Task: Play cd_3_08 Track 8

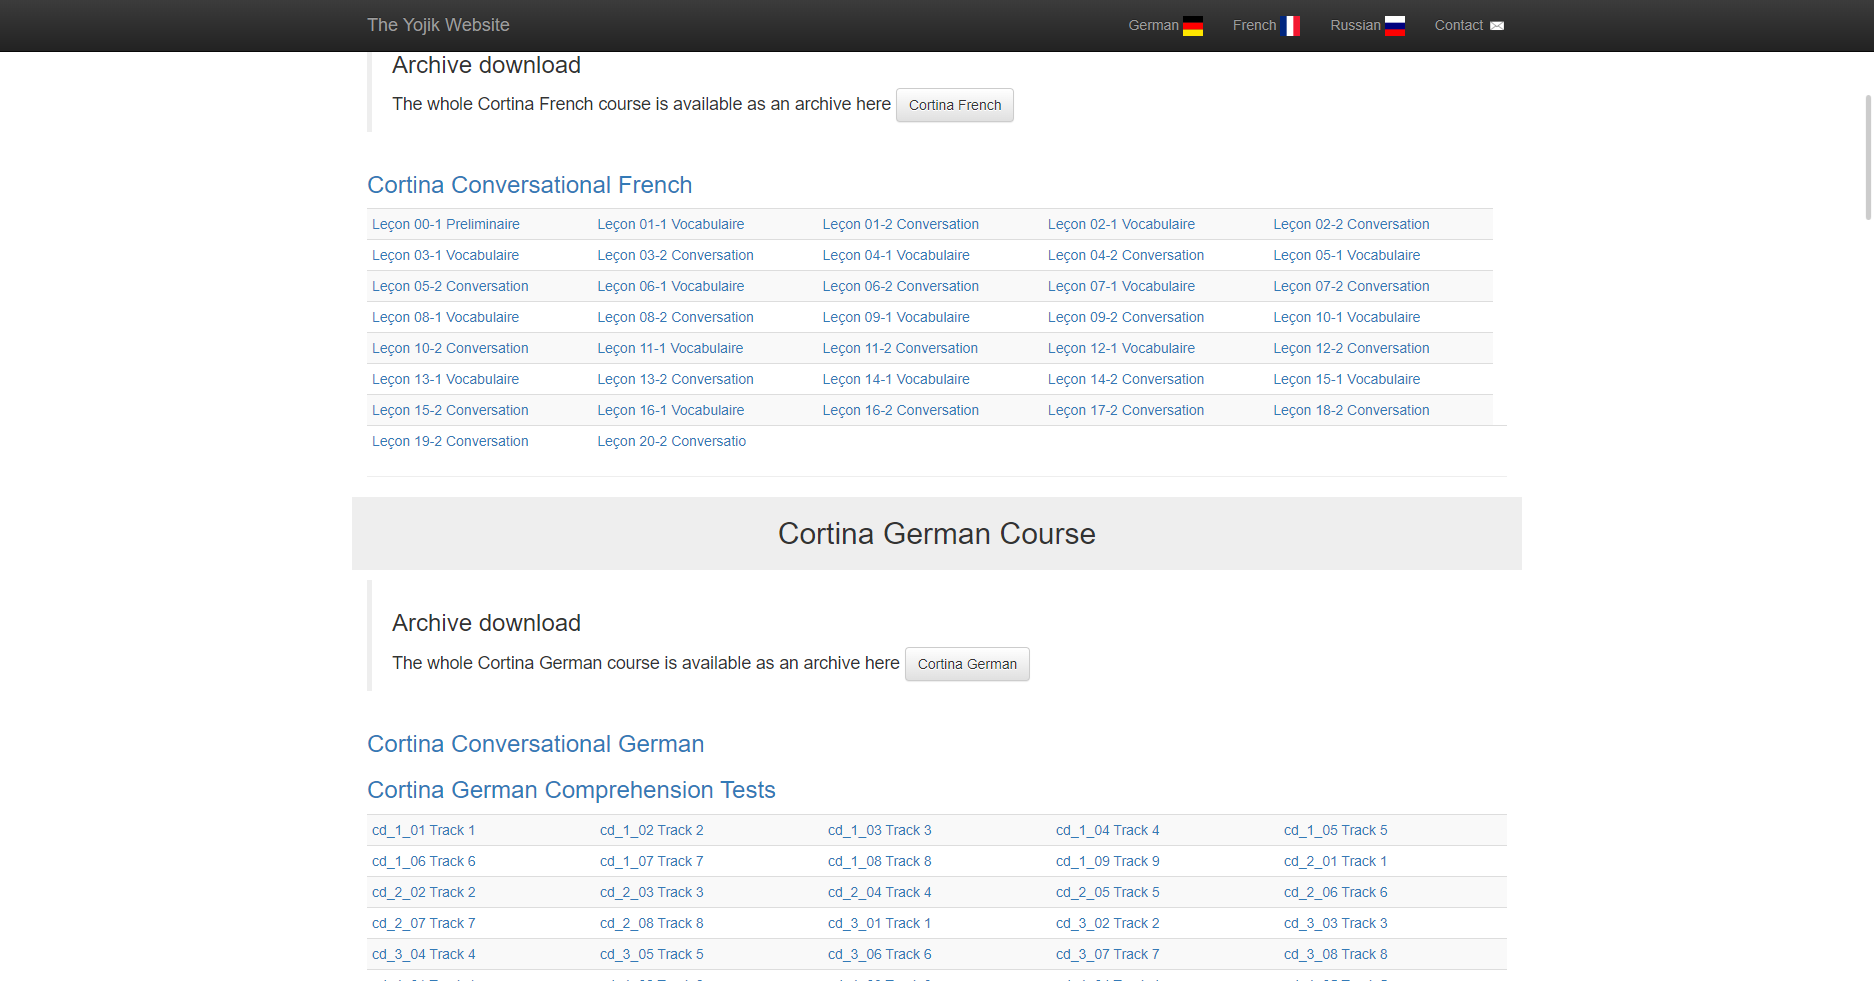Action: (x=1335, y=954)
